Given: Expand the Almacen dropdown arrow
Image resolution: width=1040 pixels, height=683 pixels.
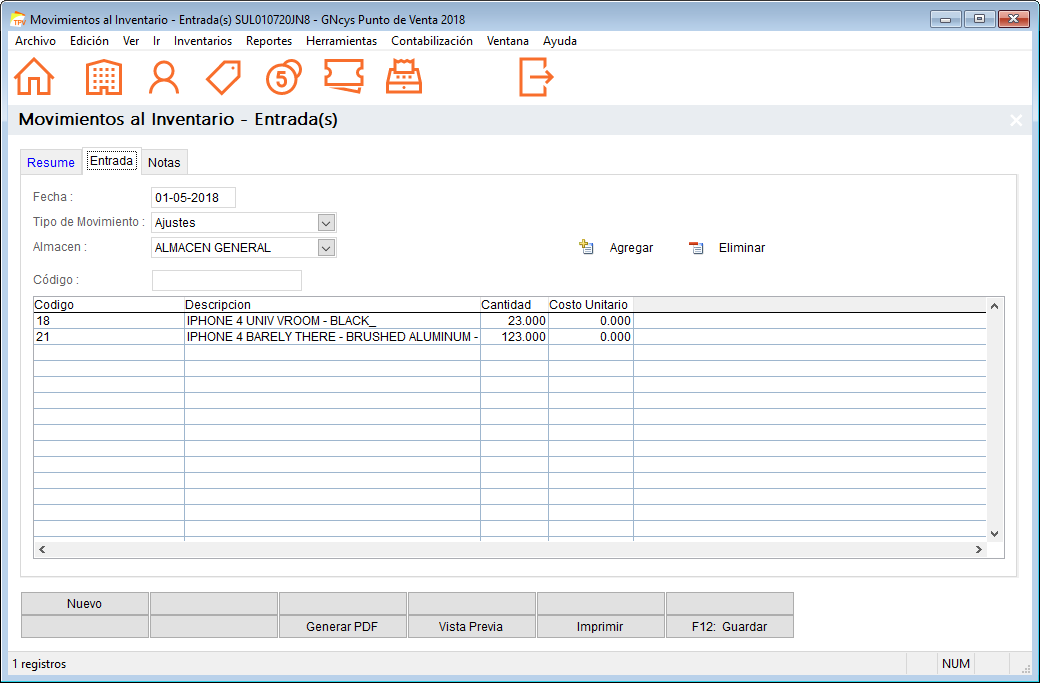Looking at the screenshot, I should coord(326,248).
